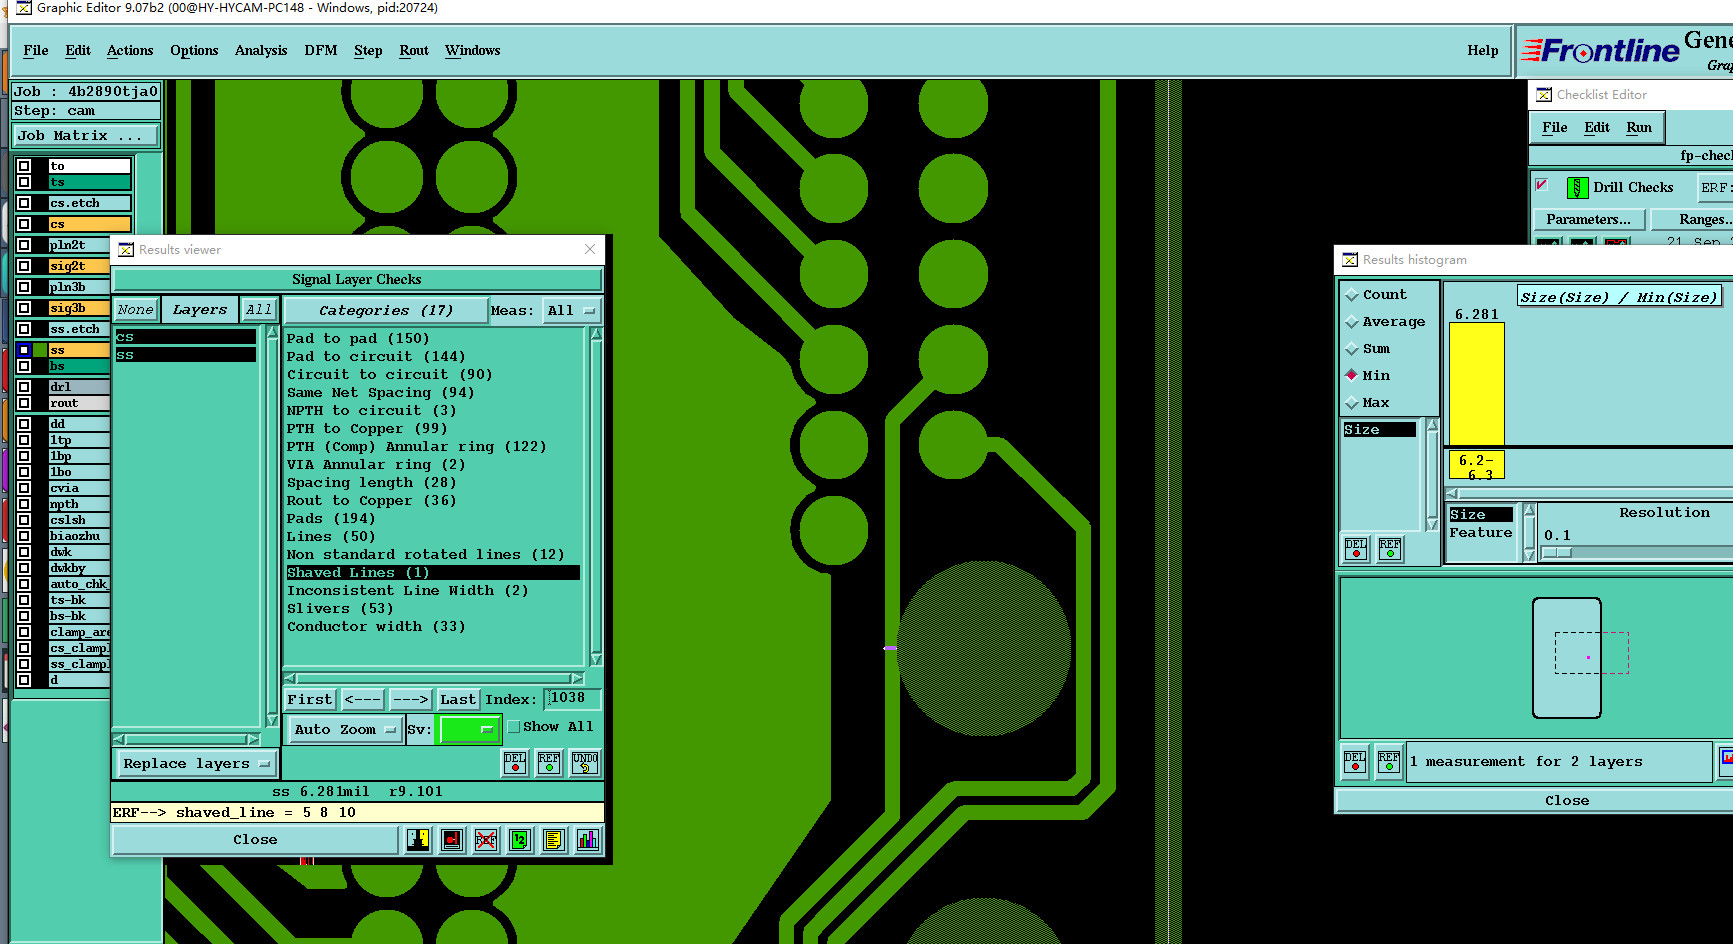
Task: Click UNDO icon in Results viewer
Action: click(585, 763)
